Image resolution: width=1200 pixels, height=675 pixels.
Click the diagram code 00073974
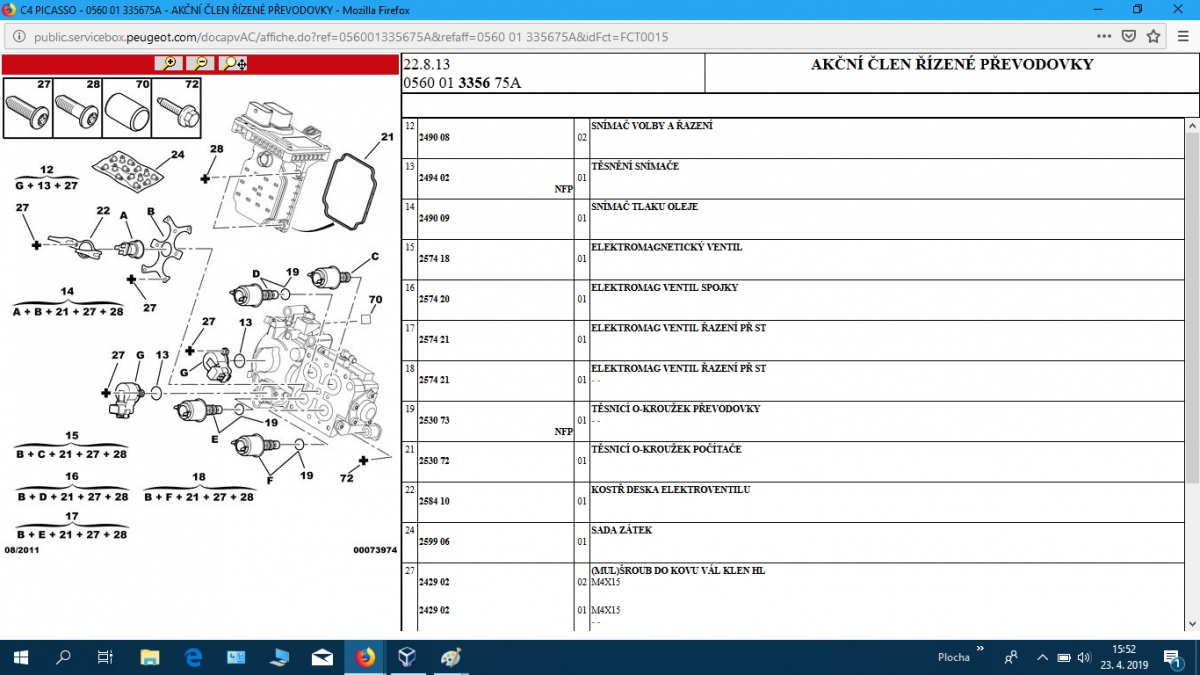(x=375, y=550)
